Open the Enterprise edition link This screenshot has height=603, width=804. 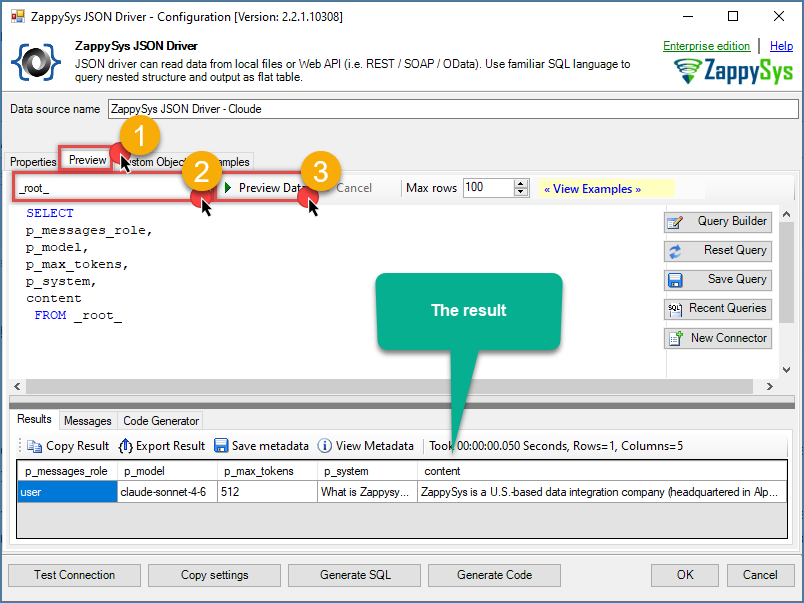[x=706, y=46]
